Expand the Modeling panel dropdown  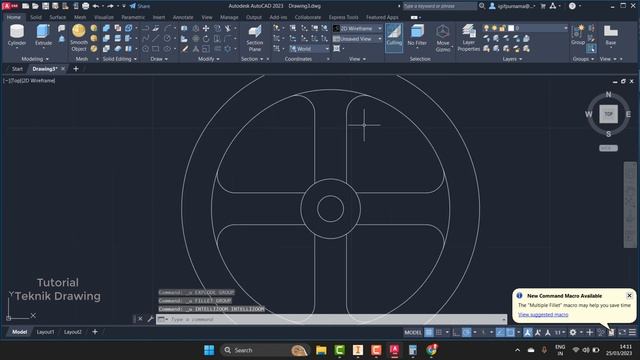tap(35, 59)
